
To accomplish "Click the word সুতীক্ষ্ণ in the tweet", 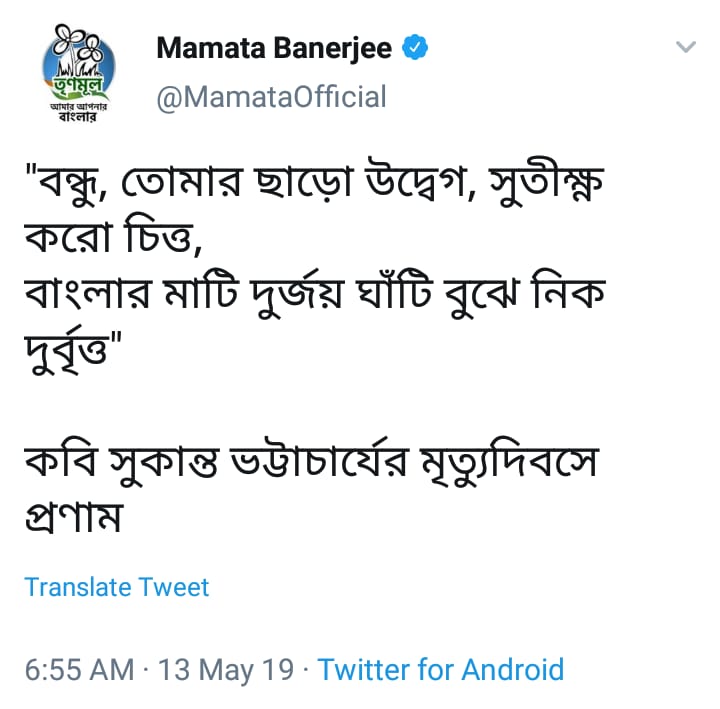I will click(x=546, y=182).
